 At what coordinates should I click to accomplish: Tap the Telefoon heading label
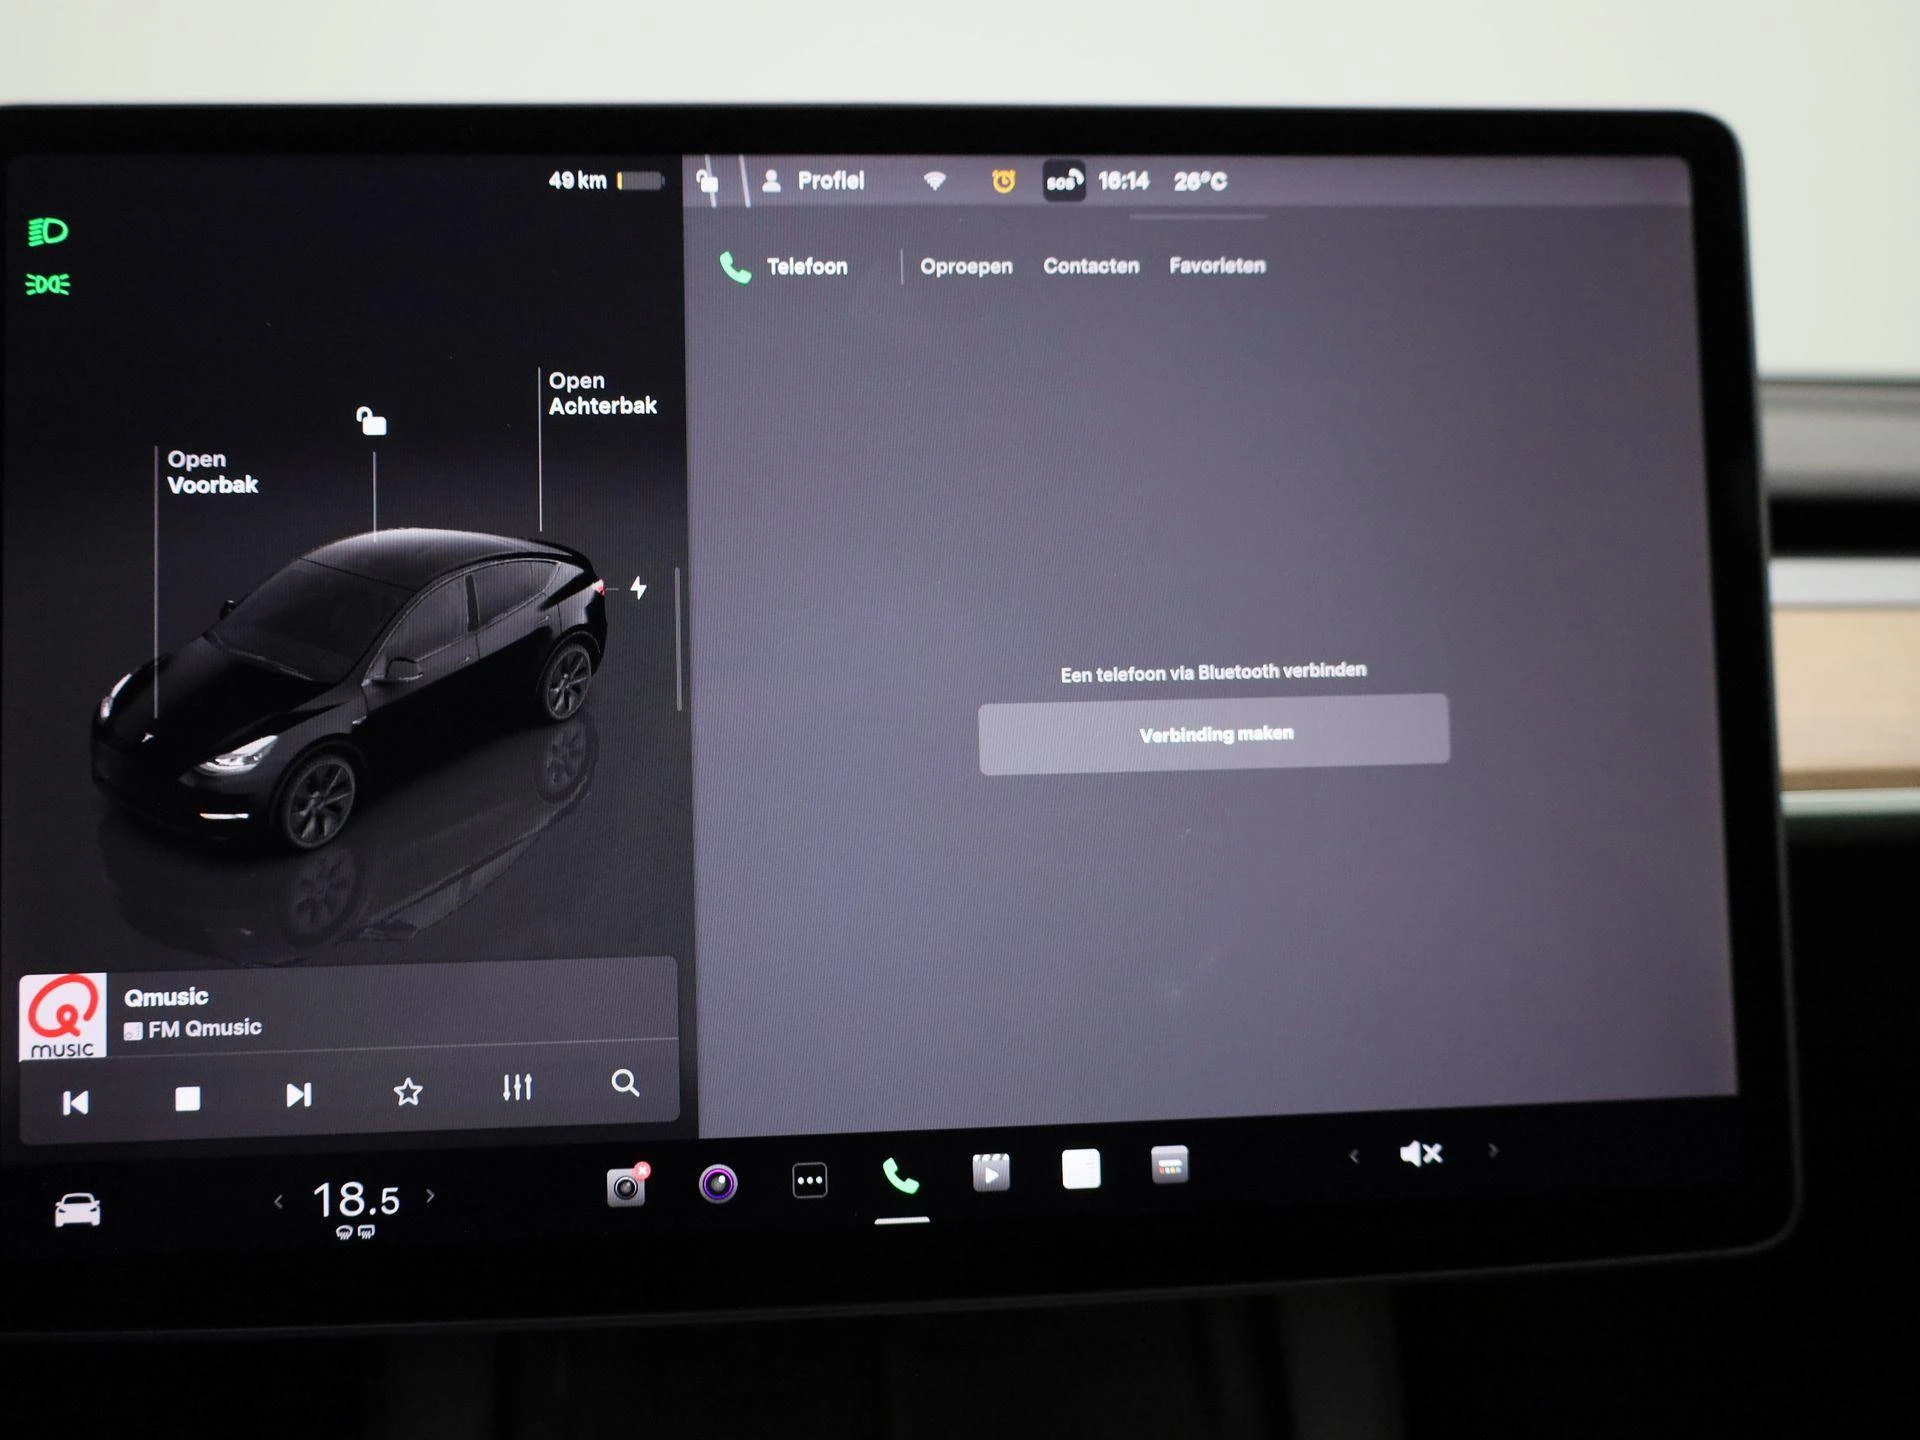click(x=807, y=267)
